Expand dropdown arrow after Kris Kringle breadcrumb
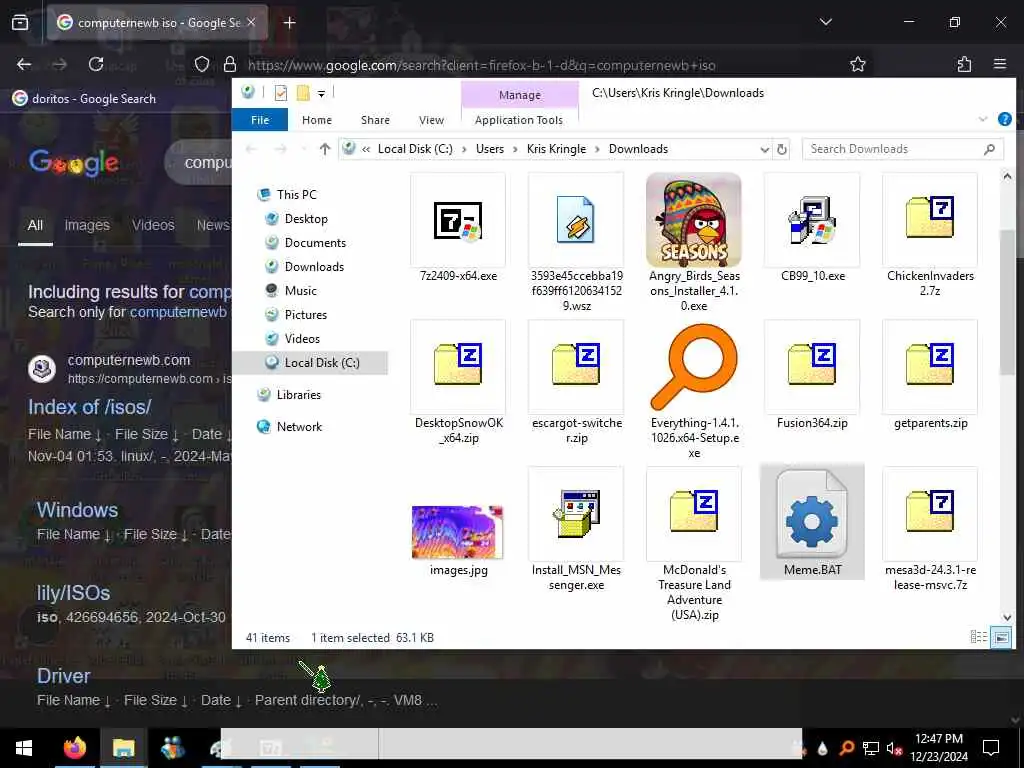The height and width of the screenshot is (768, 1024). pyautogui.click(x=598, y=149)
